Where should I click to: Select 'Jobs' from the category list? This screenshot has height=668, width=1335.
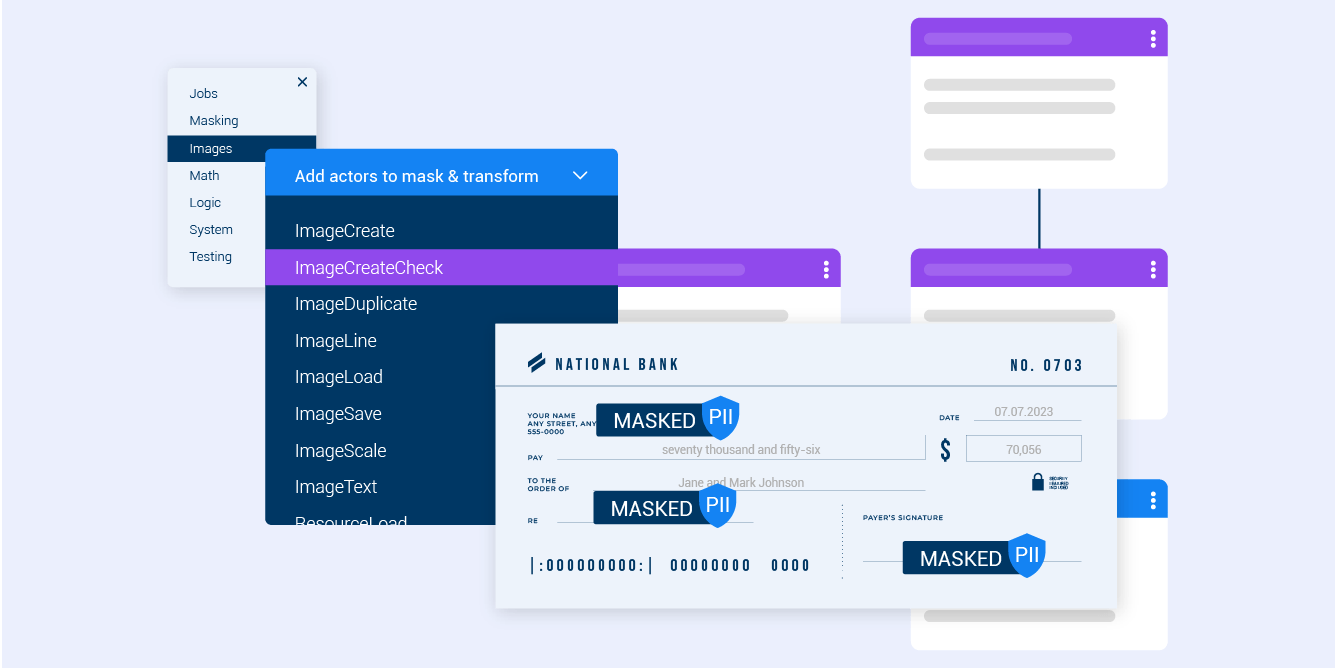coord(202,93)
